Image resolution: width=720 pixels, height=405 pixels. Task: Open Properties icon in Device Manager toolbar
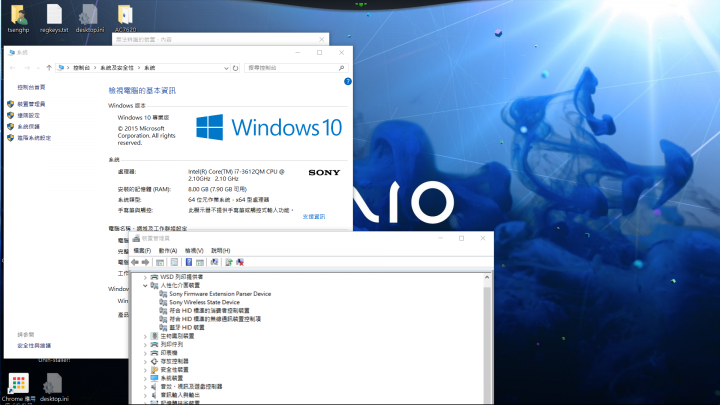tap(174, 262)
